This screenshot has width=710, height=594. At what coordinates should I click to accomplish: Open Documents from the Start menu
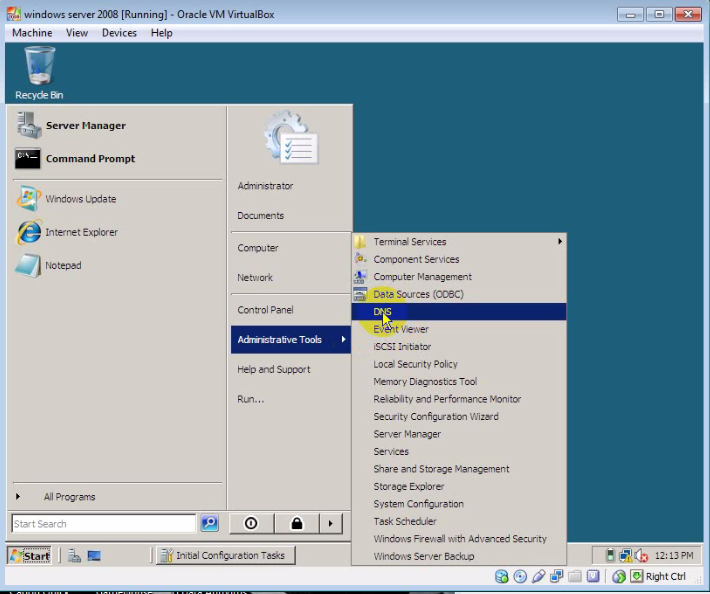click(260, 216)
